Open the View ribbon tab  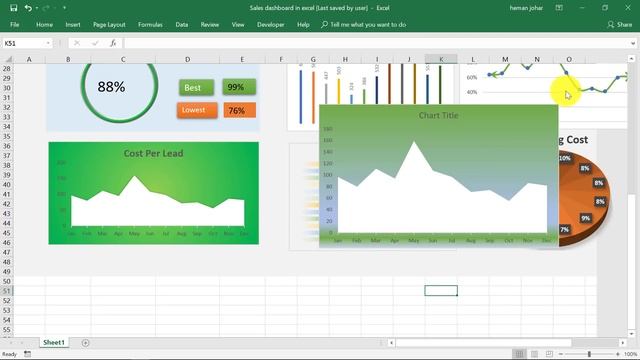pyautogui.click(x=238, y=24)
